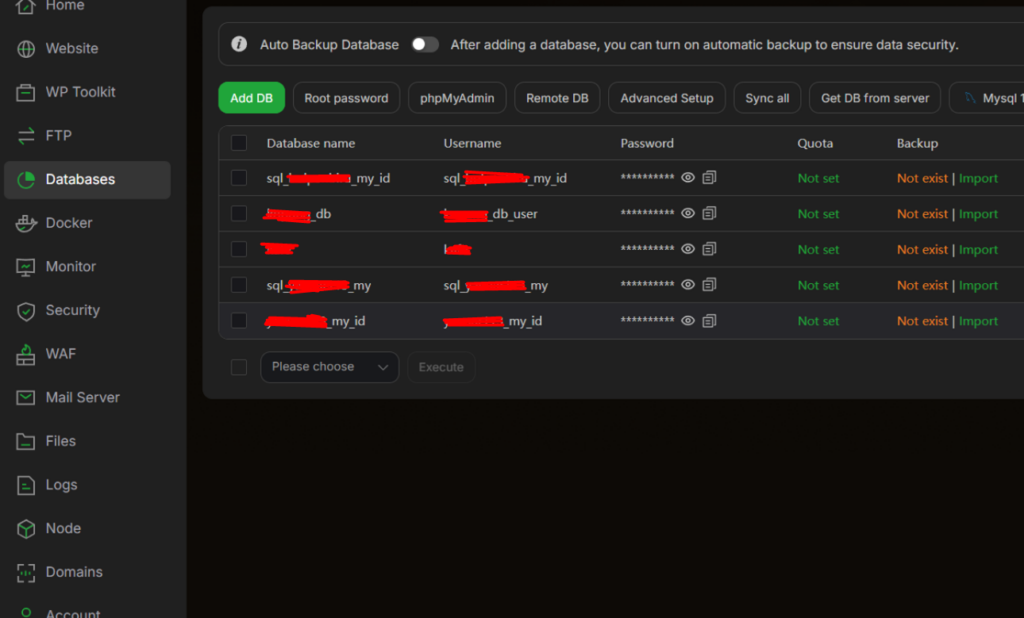Copy password of the sql_..._my row
Screen dimensions: 1024x618
(709, 284)
